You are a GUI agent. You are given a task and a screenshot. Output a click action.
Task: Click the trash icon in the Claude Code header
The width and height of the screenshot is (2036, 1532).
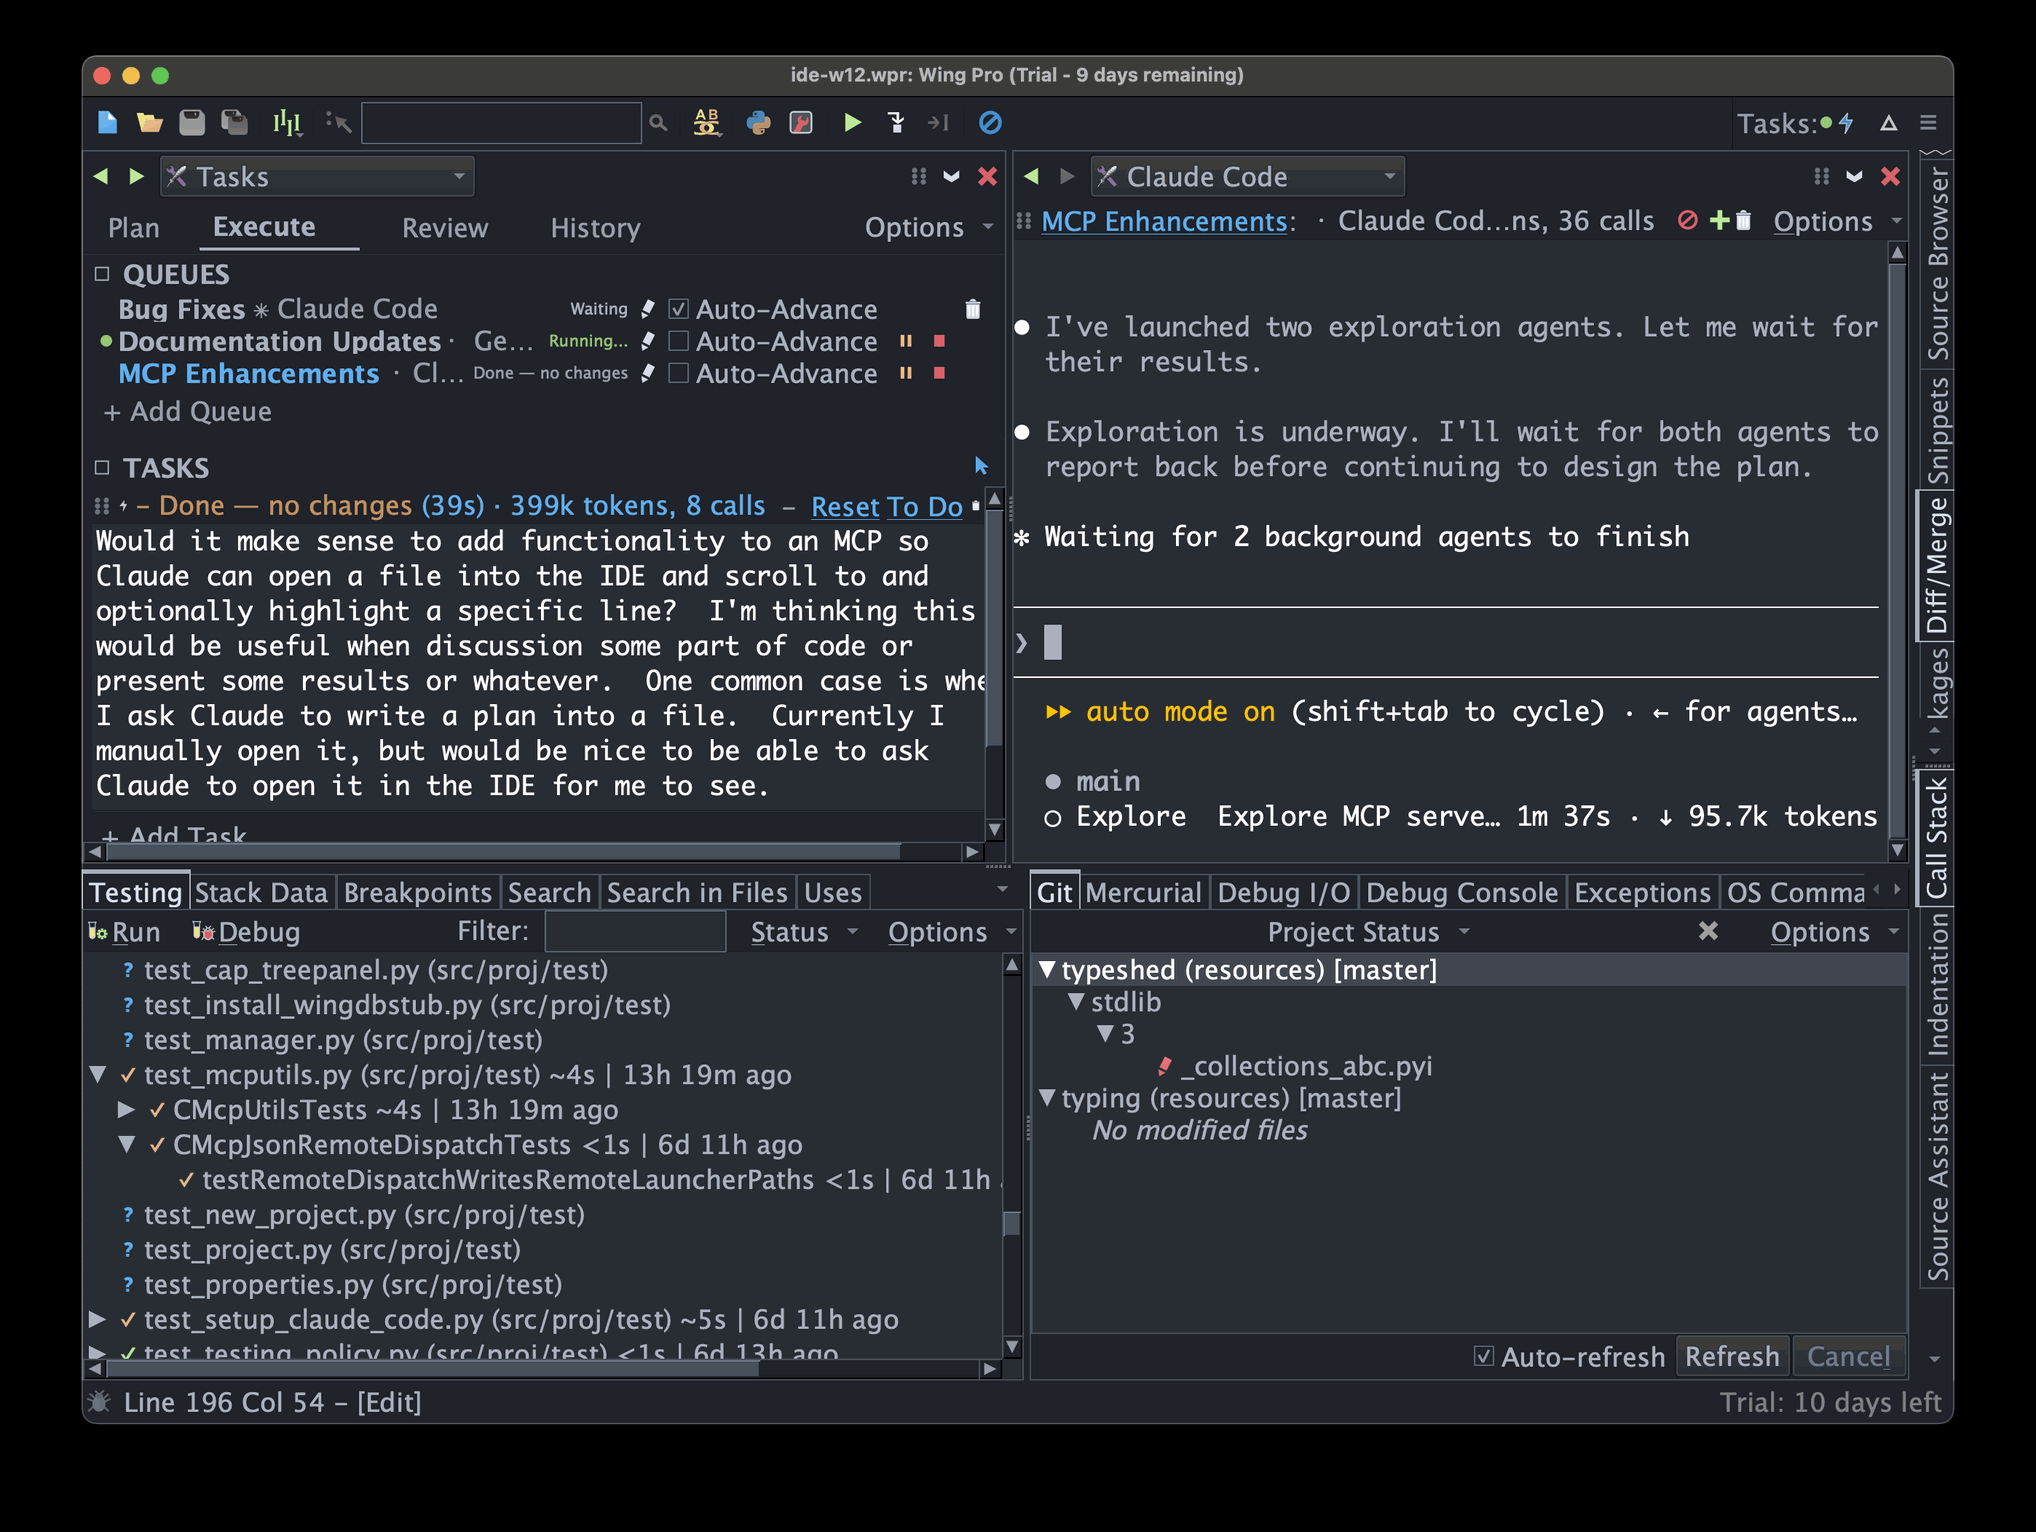point(1743,220)
